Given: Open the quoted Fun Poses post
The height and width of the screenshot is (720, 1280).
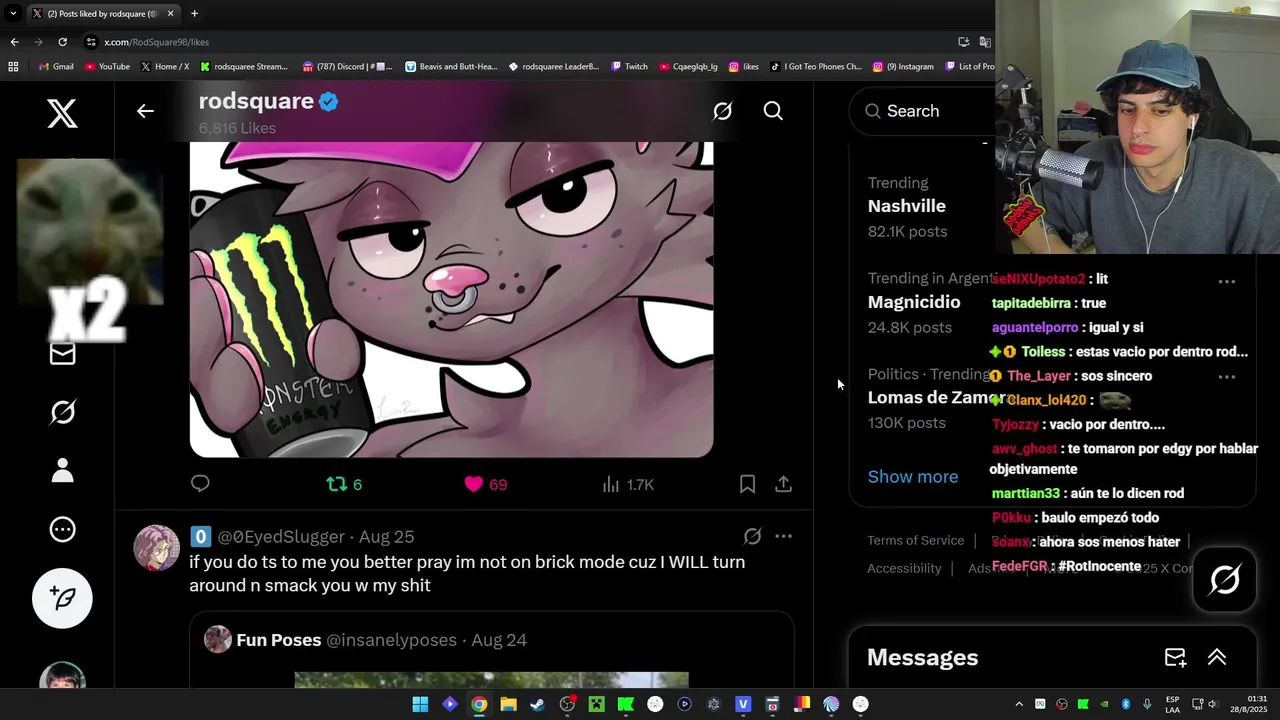Looking at the screenshot, I should 491,650.
